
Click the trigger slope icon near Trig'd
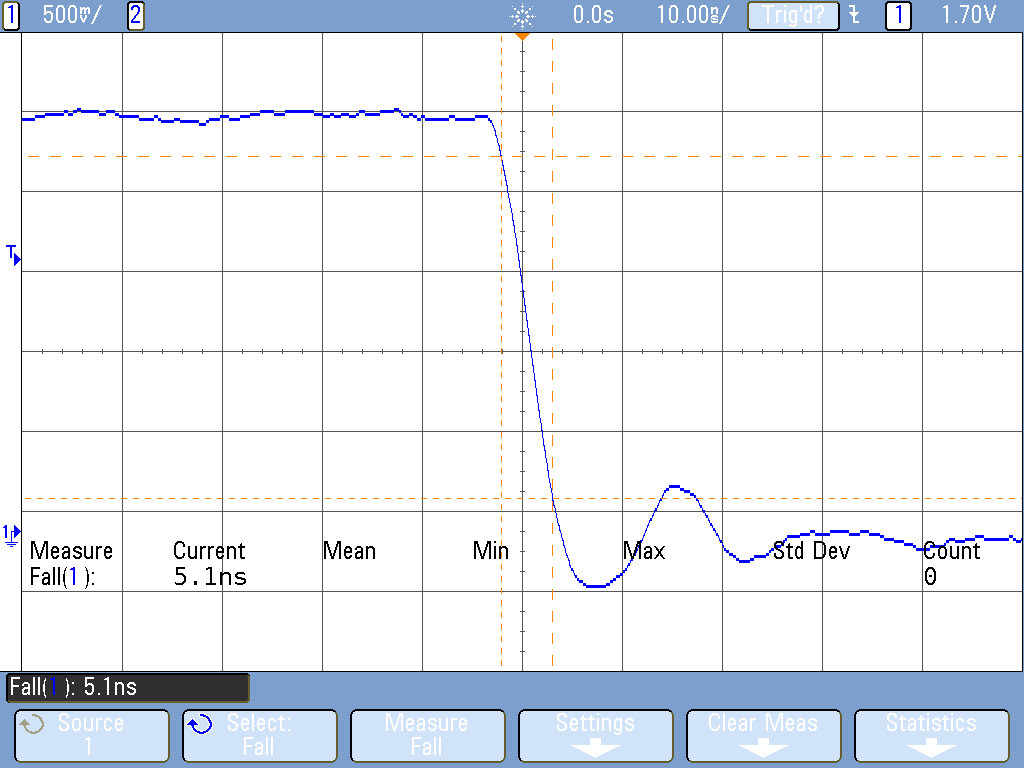point(852,15)
